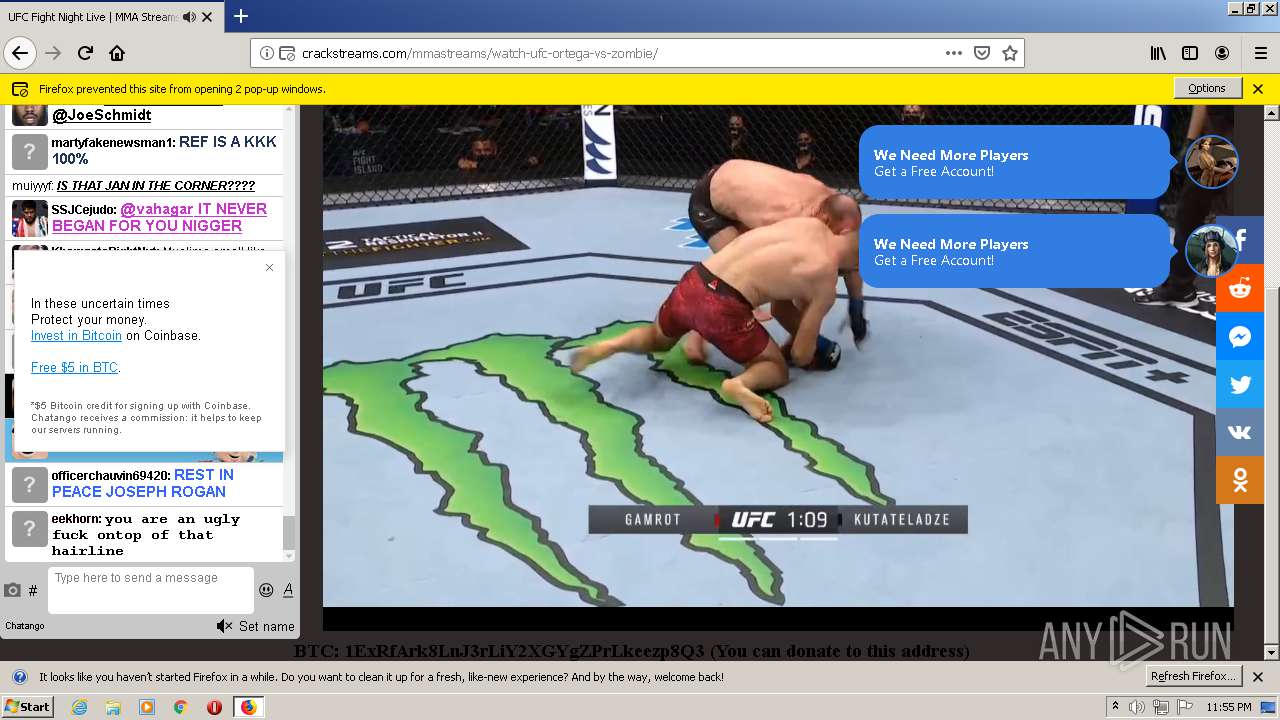Screen dimensions: 1280x720
Task: Dismiss the Refresh Firefox notification
Action: 1258,677
